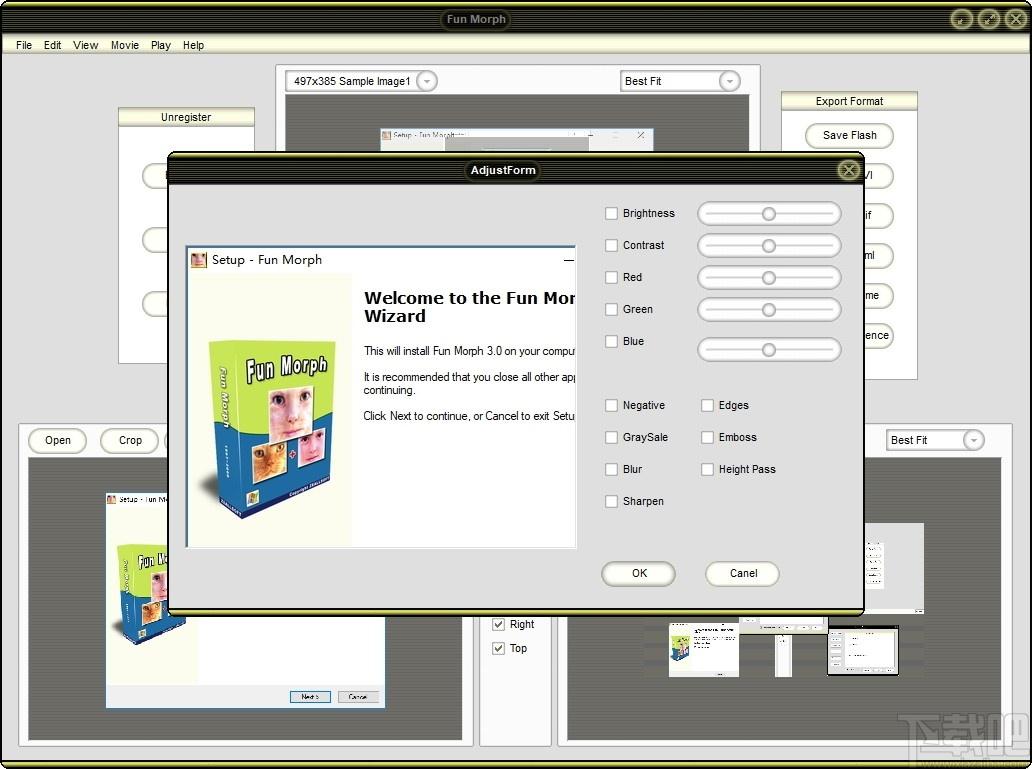This screenshot has width=1032, height=769.
Task: Click the Export Format panel header
Action: coord(849,101)
